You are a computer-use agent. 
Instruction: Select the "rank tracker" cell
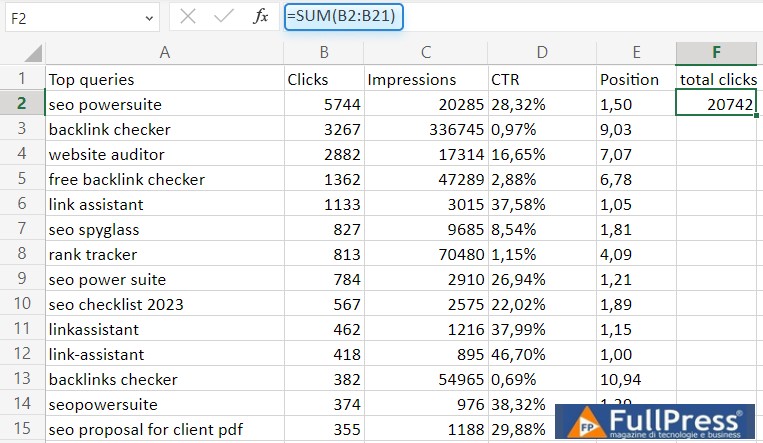tap(164, 254)
